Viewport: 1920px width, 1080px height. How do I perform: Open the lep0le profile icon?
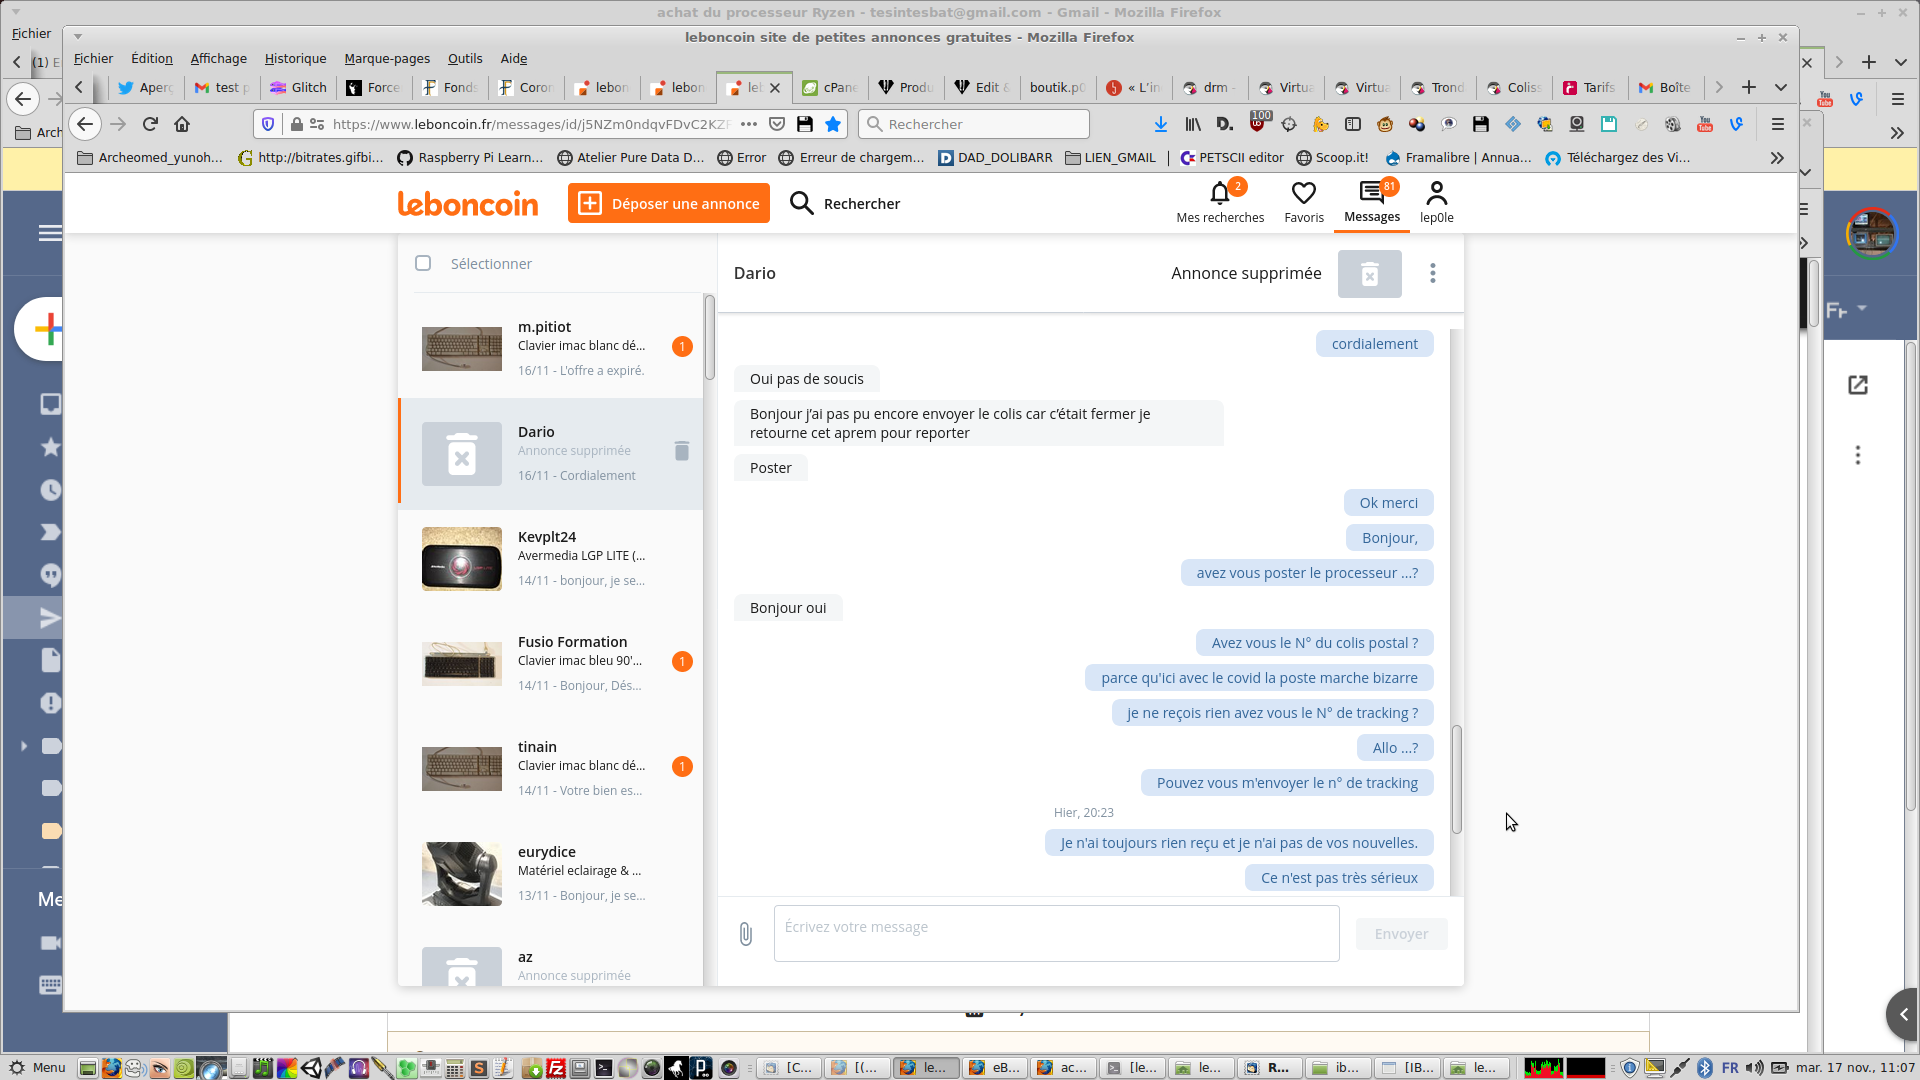pos(1436,194)
